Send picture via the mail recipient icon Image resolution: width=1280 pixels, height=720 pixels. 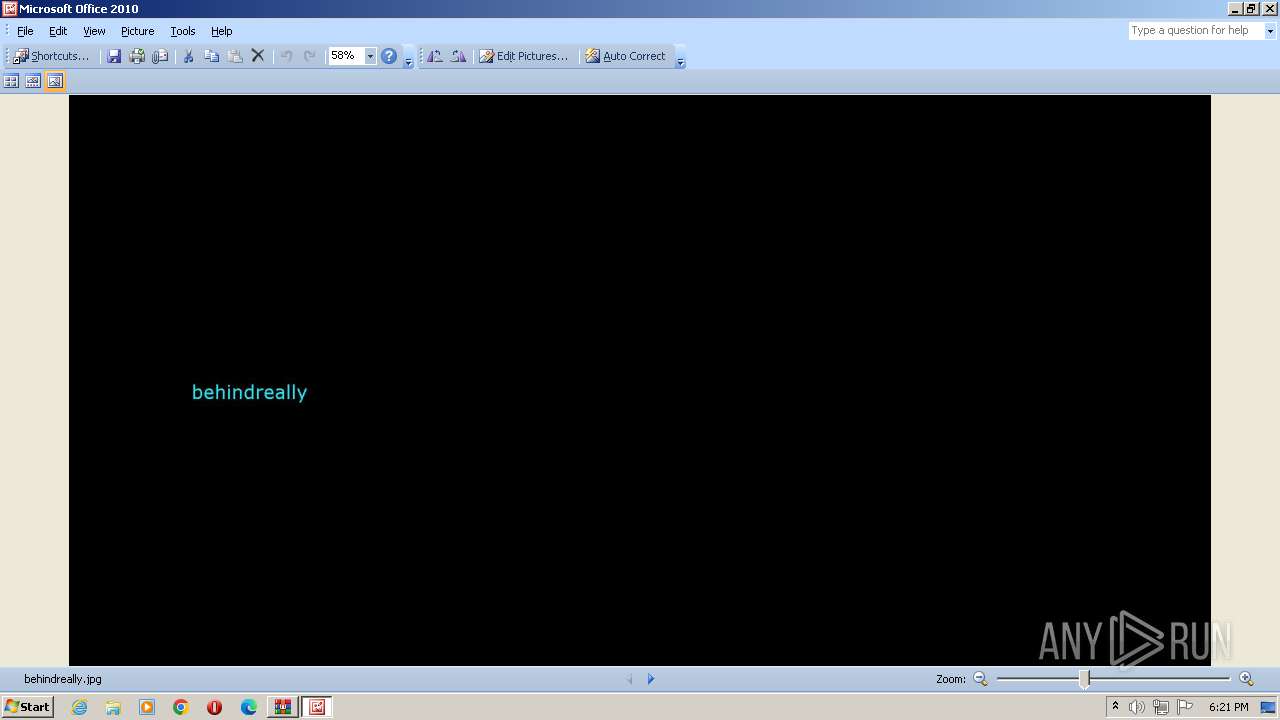[160, 56]
